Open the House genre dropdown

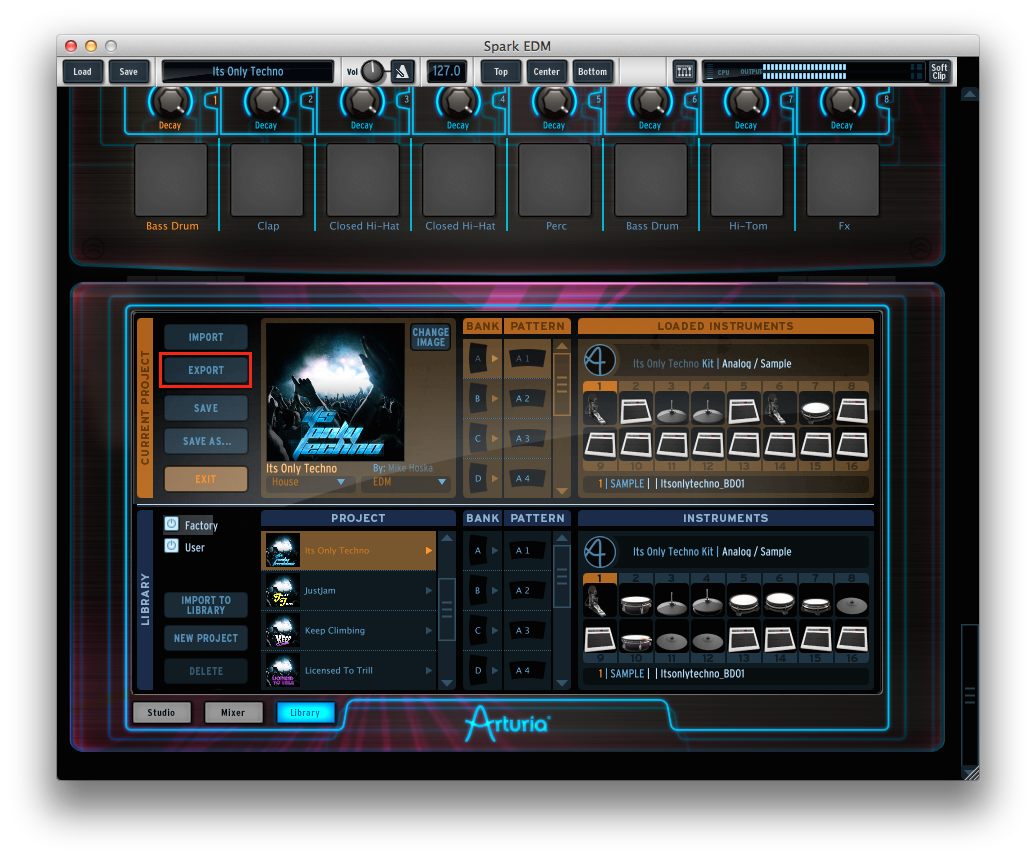point(311,482)
